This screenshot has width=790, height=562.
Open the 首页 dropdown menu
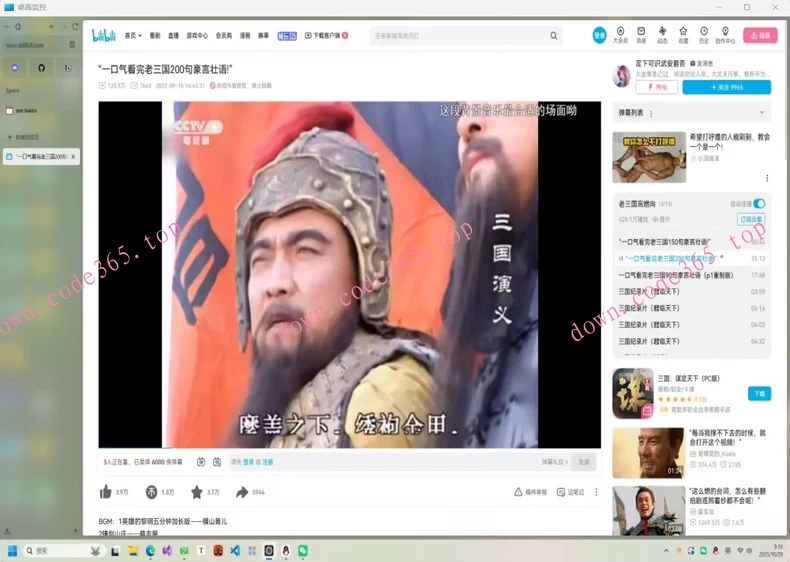click(133, 35)
